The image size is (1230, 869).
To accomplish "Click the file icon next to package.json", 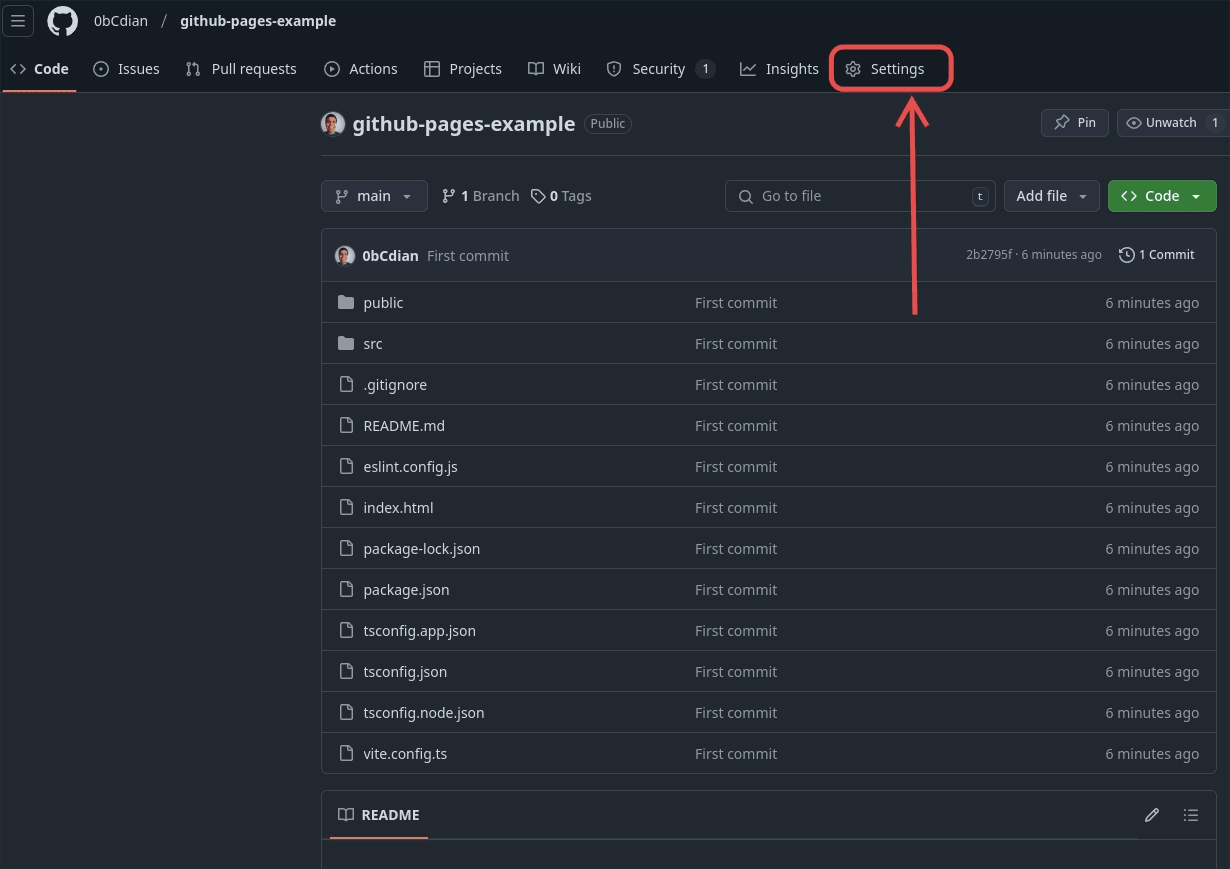I will coord(346,590).
